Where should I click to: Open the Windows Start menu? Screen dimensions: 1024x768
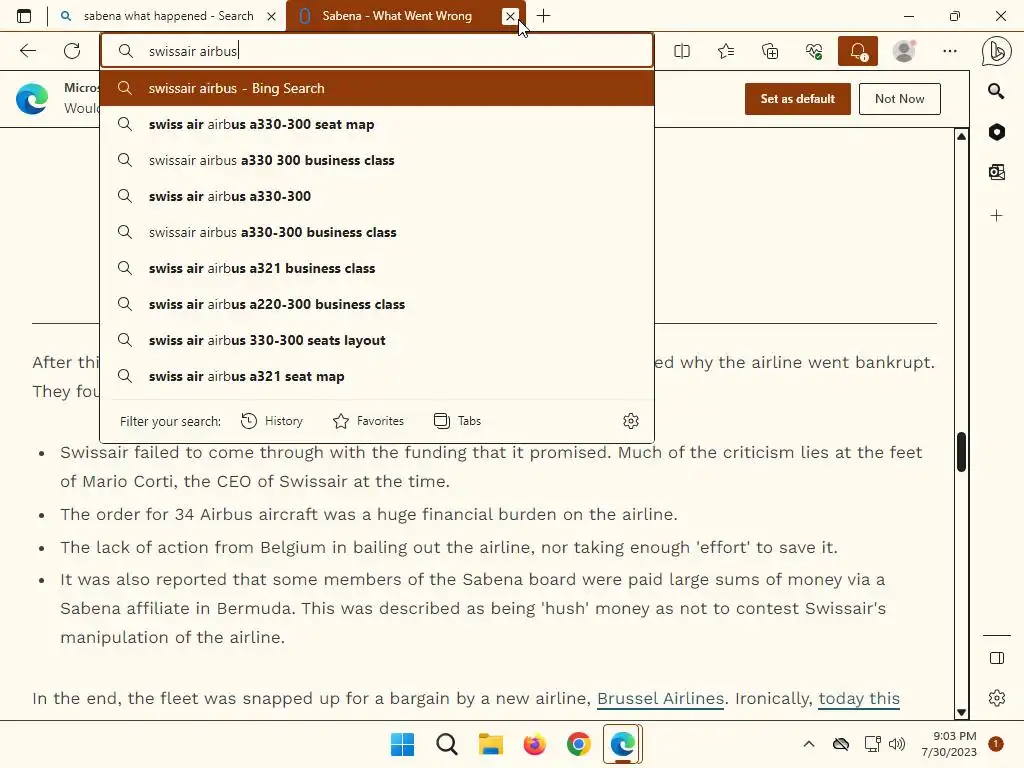click(x=402, y=744)
